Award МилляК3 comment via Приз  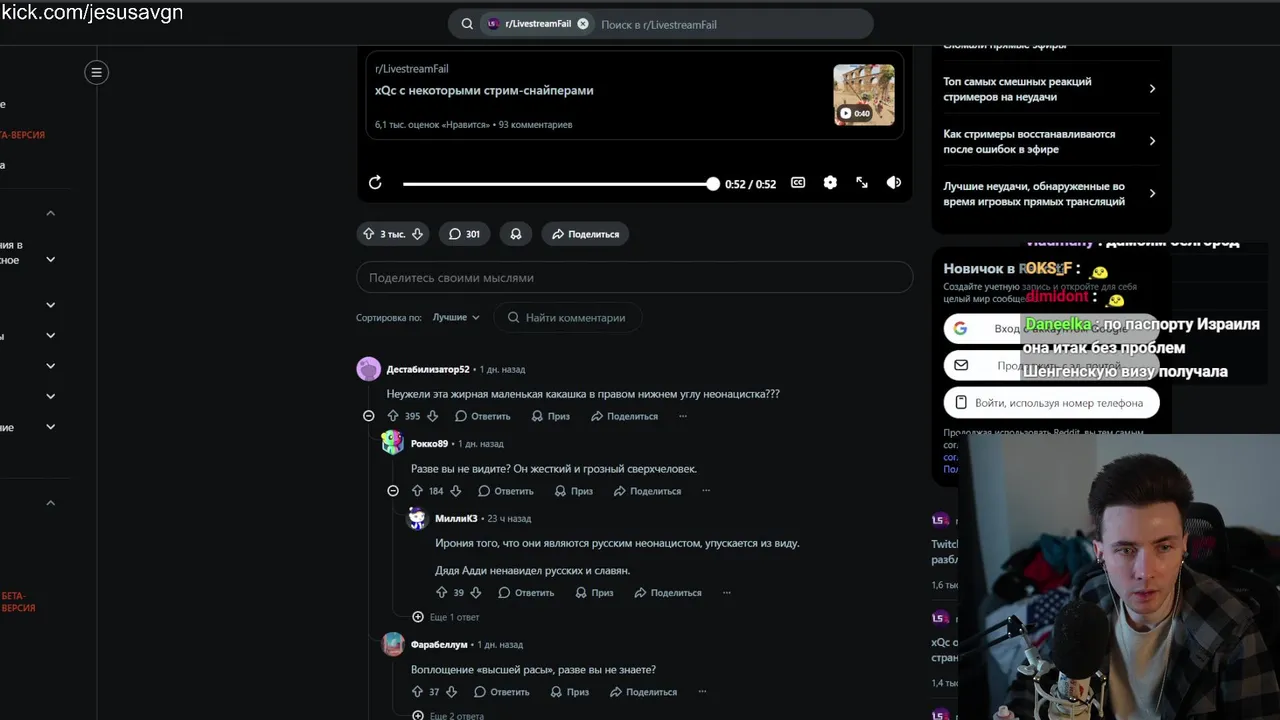pos(595,593)
